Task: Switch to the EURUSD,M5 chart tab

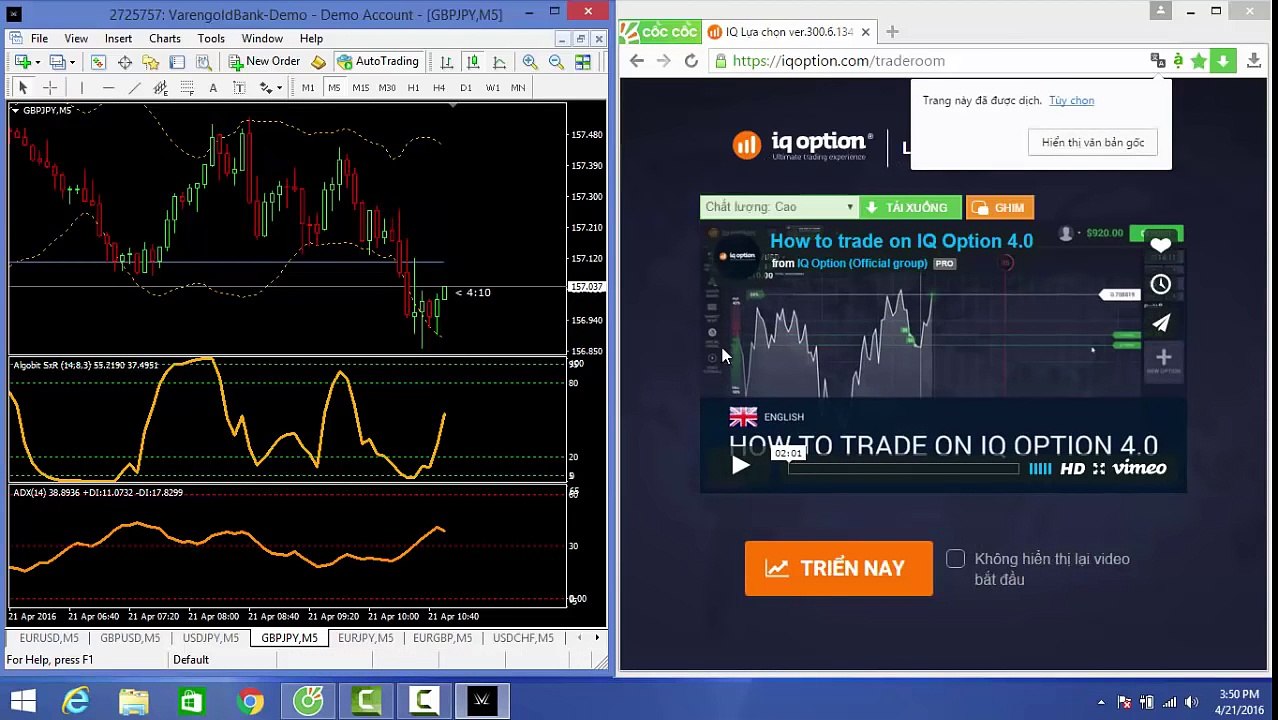Action: (x=48, y=638)
